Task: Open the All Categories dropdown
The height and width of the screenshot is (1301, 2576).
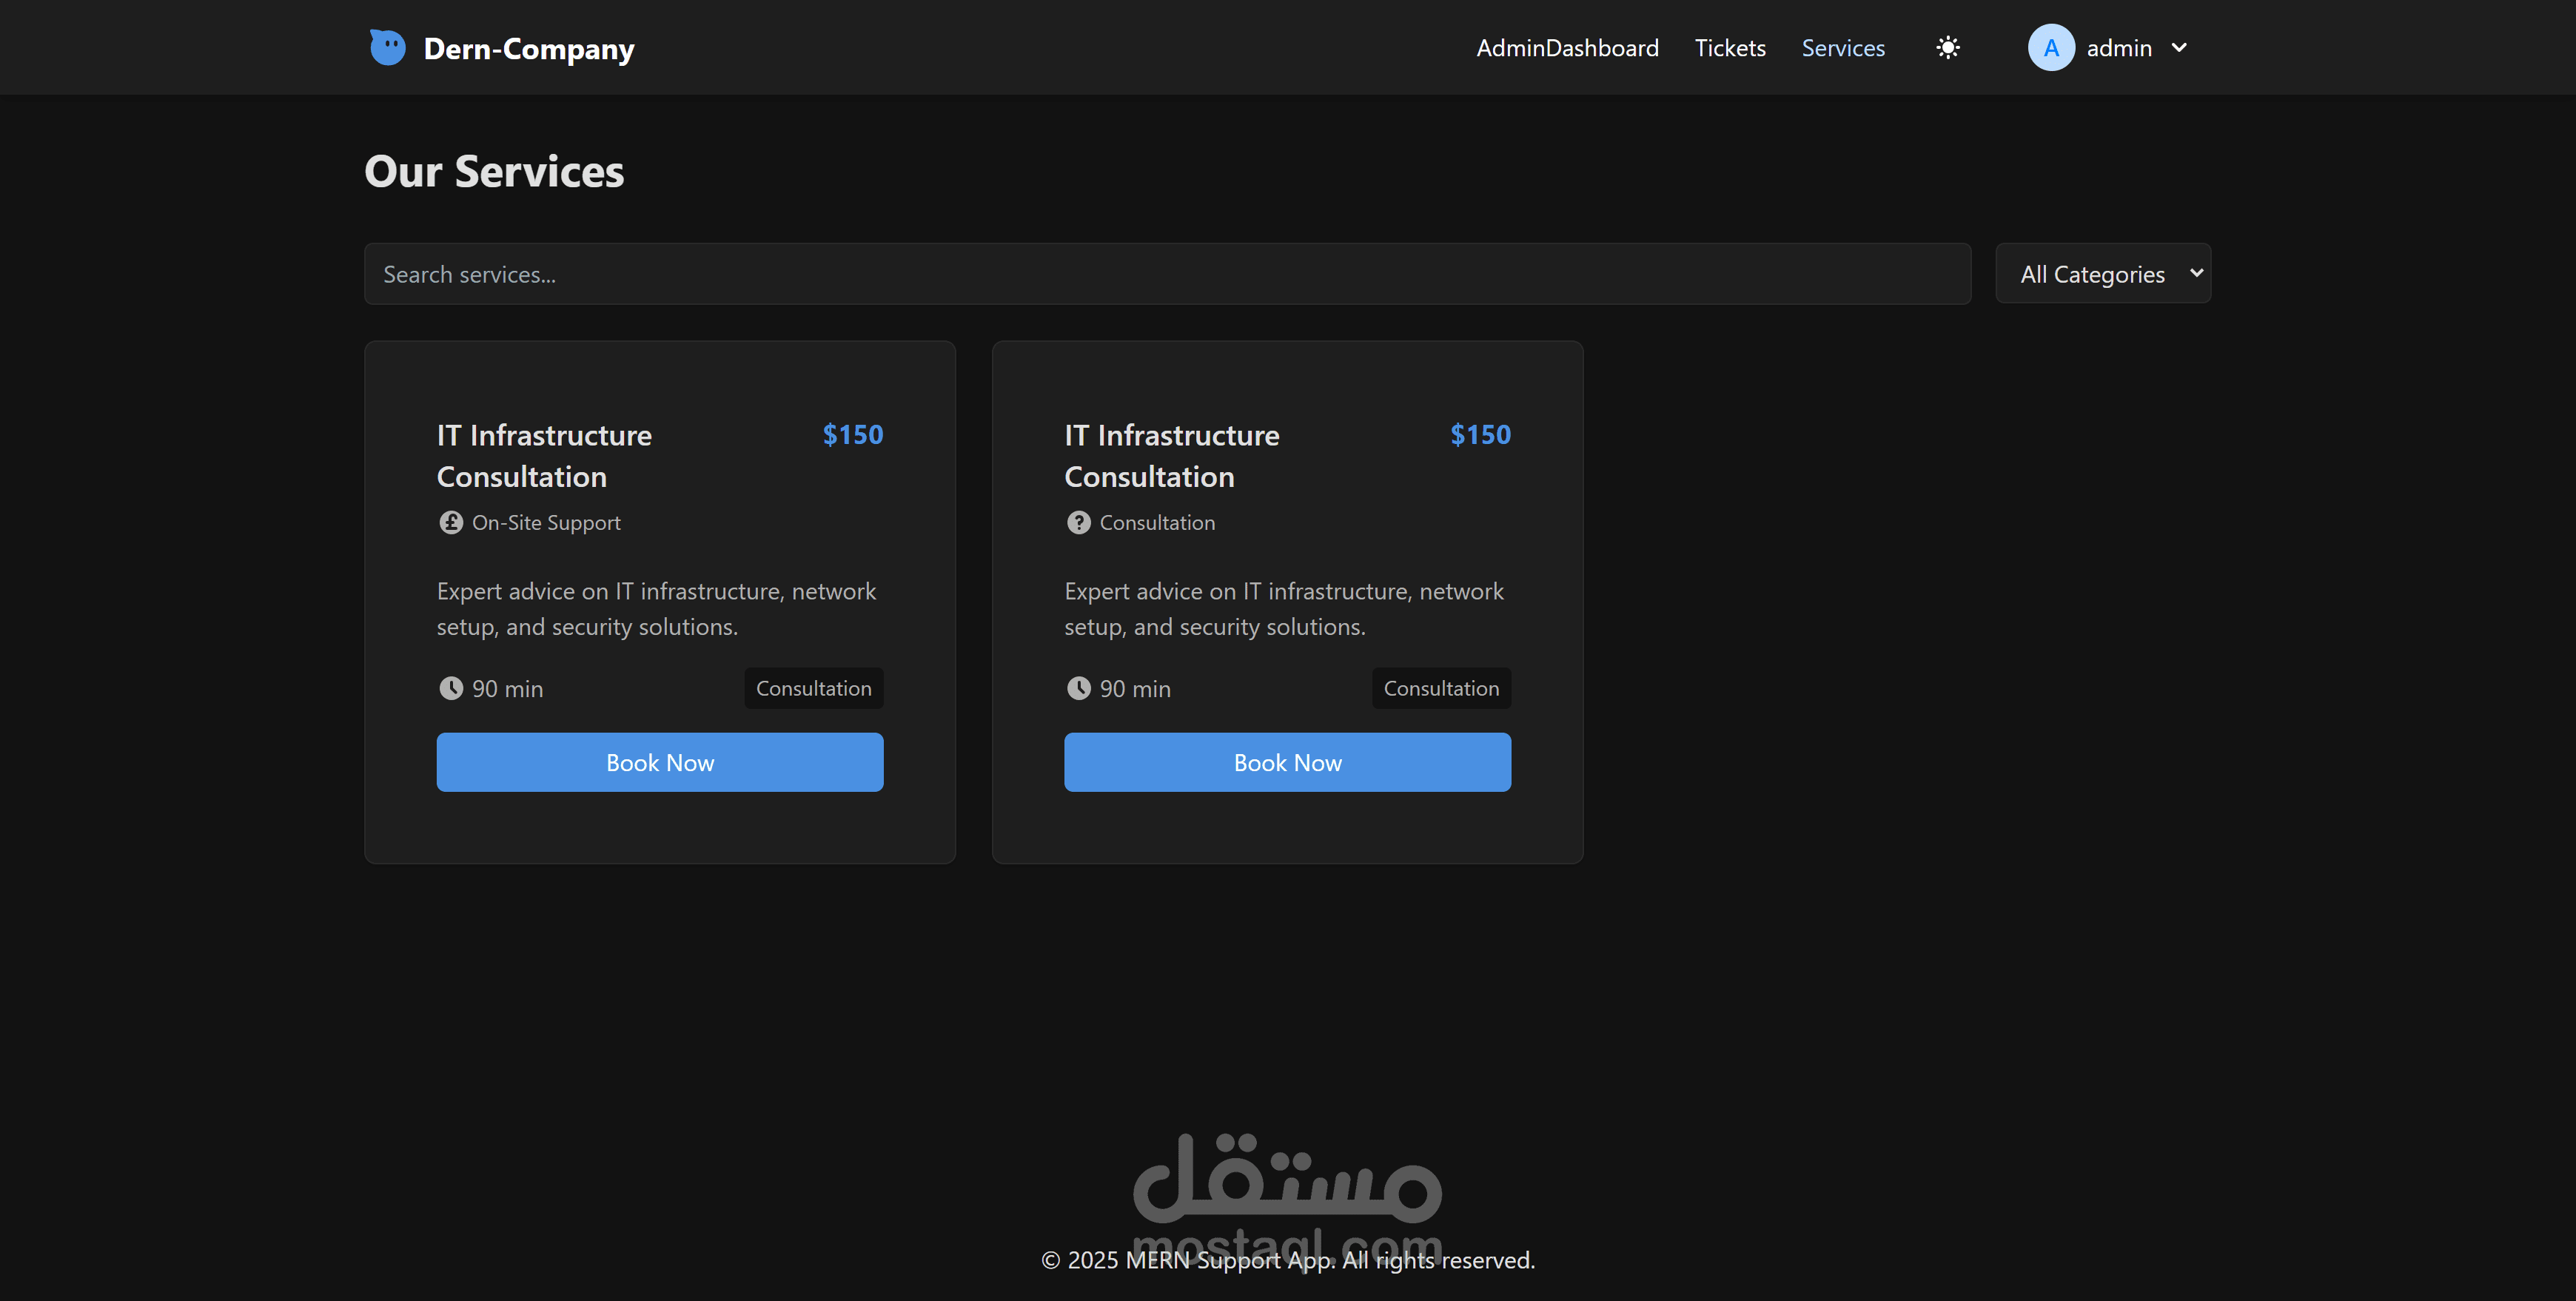Action: point(2102,273)
